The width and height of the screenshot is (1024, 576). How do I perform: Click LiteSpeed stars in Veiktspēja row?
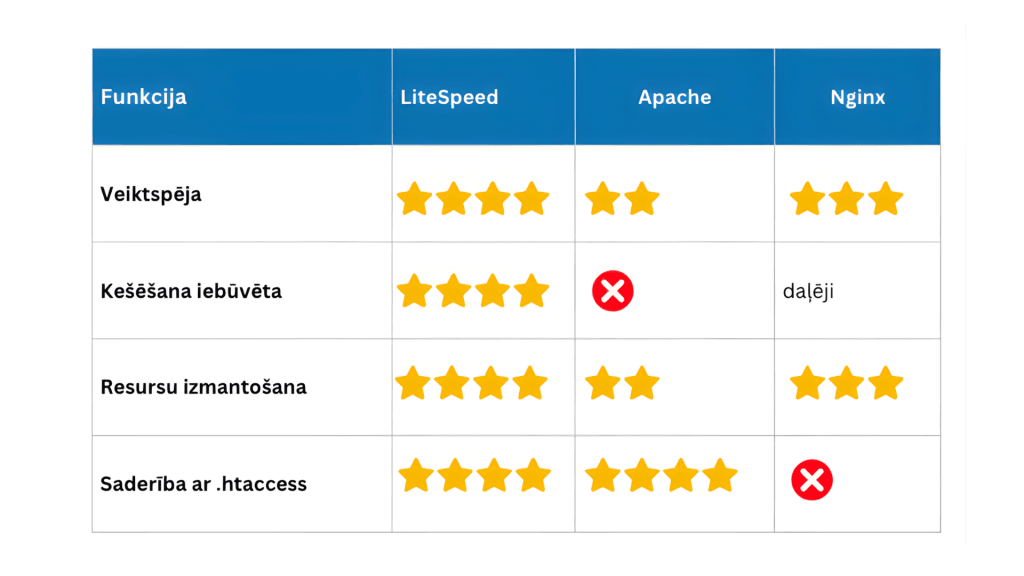pos(473,198)
